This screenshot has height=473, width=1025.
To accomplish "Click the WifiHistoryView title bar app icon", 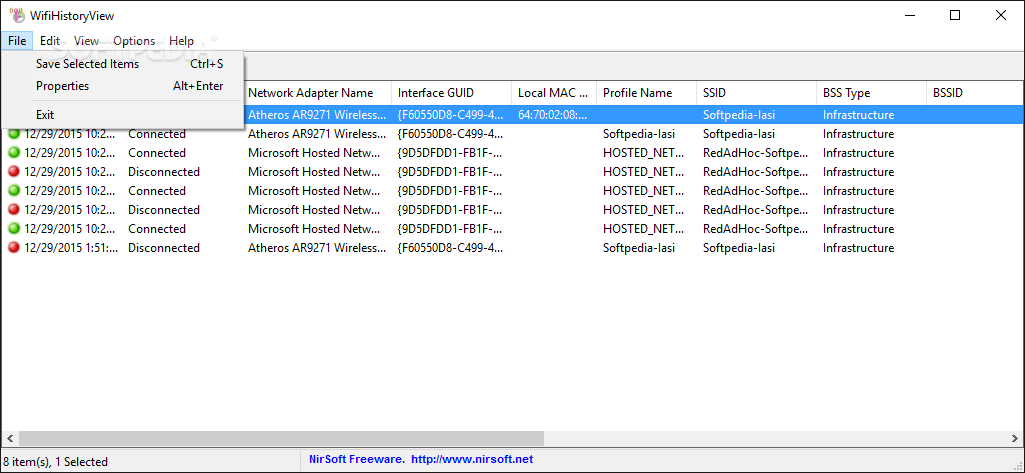I will [x=16, y=15].
